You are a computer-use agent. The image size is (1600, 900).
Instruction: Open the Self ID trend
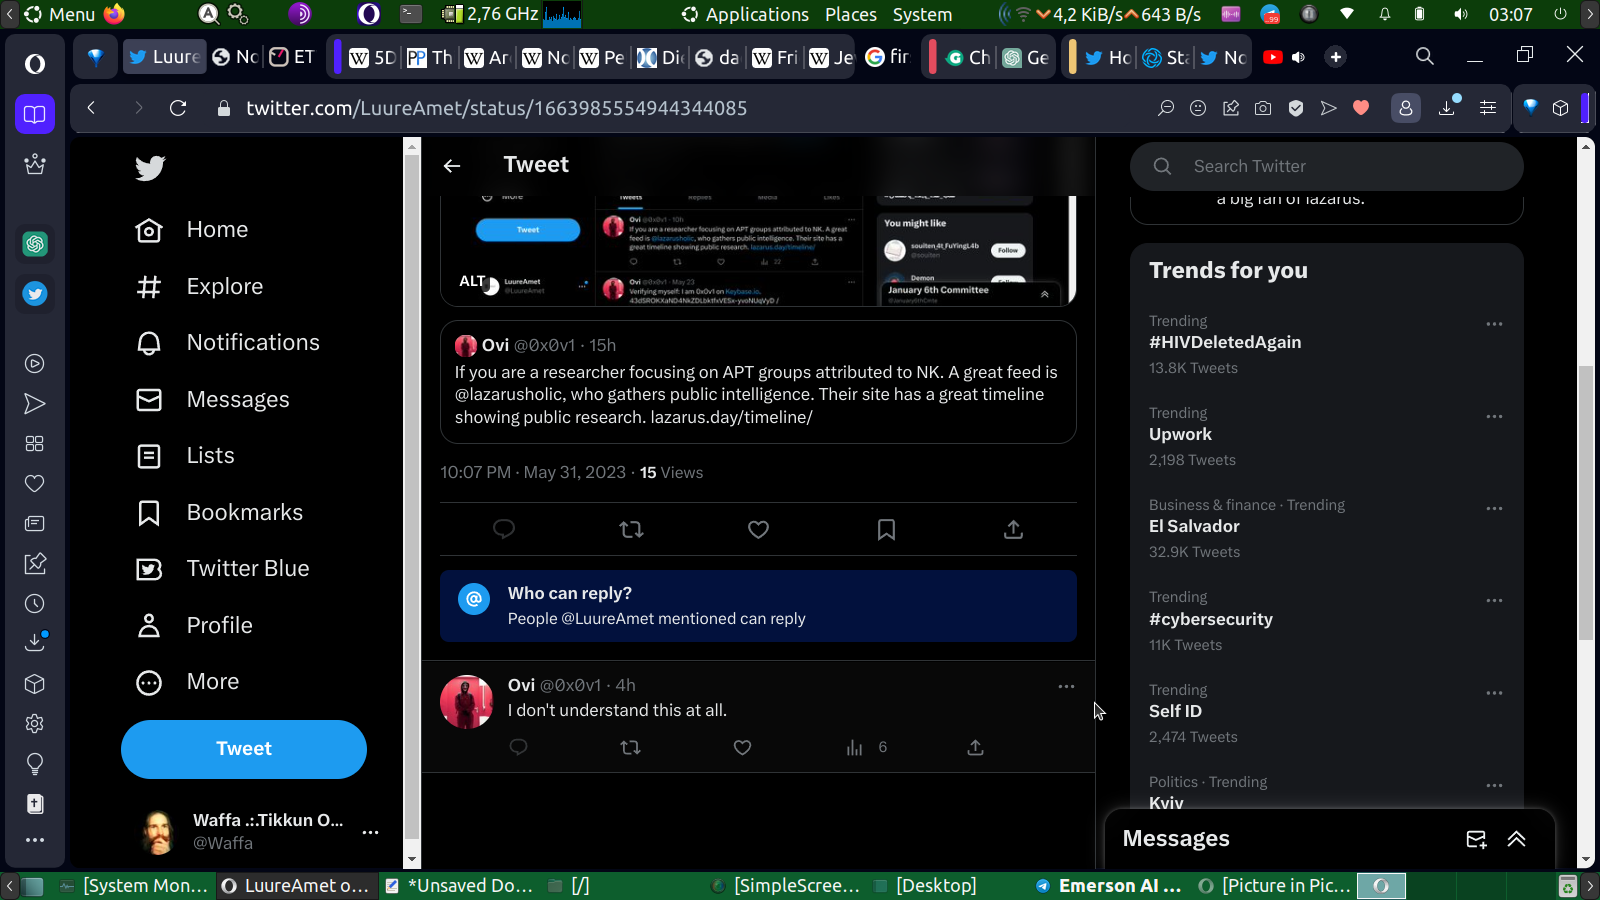1175,711
